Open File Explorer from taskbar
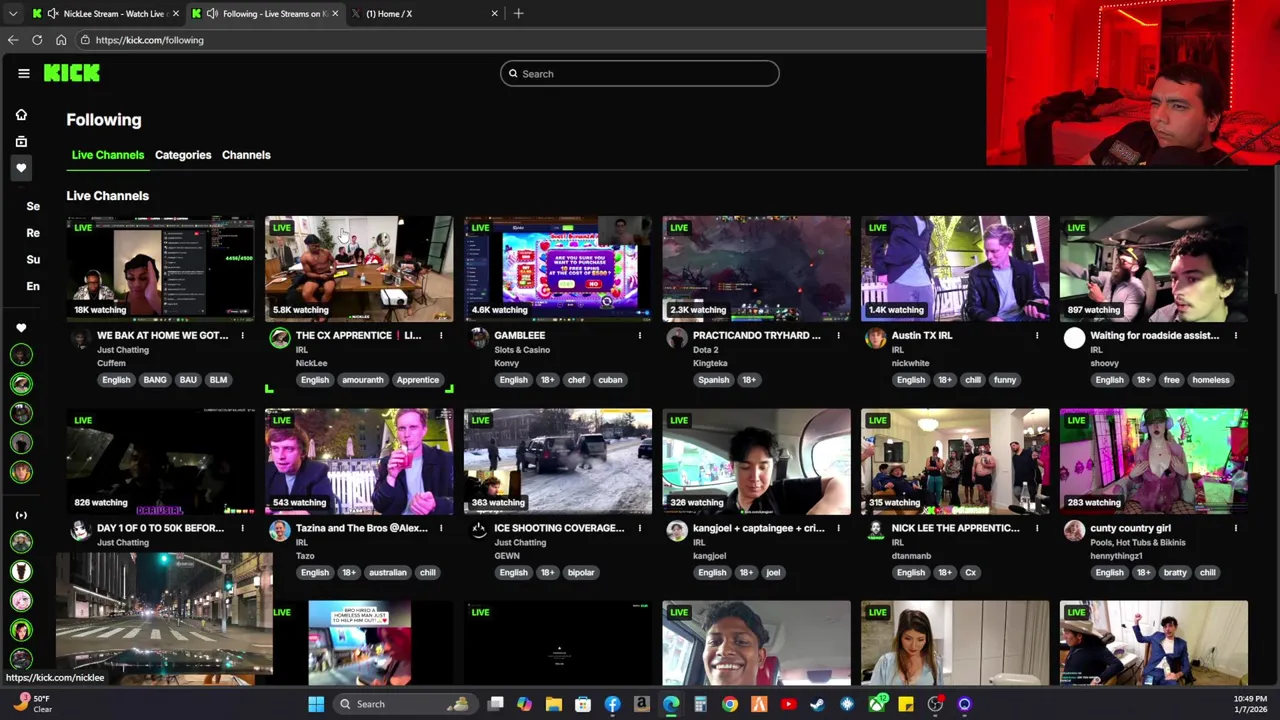Image resolution: width=1280 pixels, height=720 pixels. (x=553, y=704)
